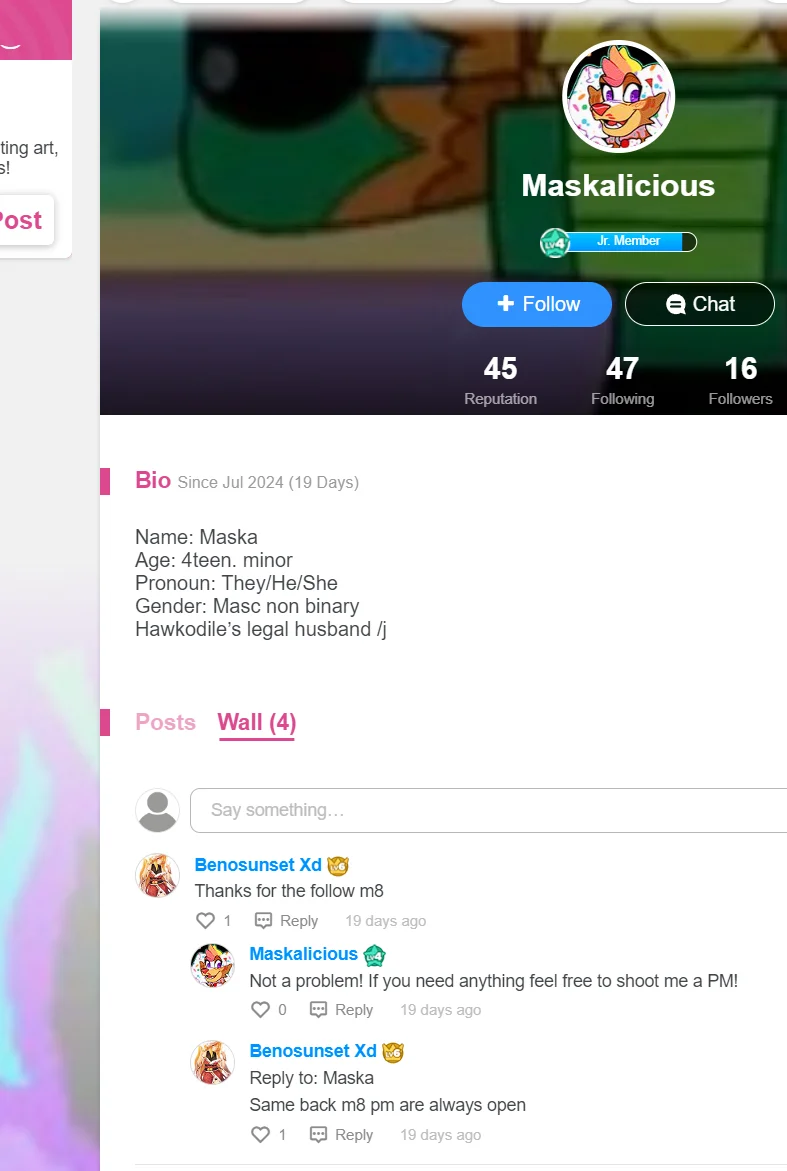Screen dimensions: 787x1171
Task: Like Maskalicious's "Not a problem" reply
Action: [x=260, y=1010]
